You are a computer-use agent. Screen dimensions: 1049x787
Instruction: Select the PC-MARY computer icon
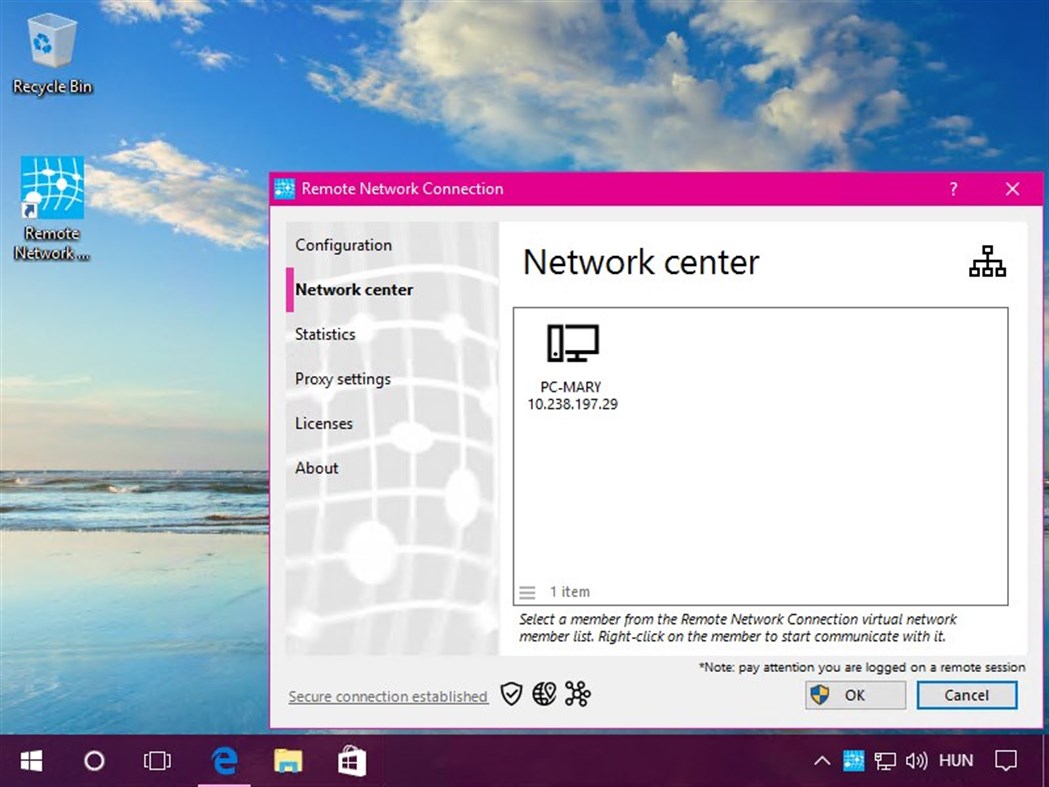(x=572, y=344)
